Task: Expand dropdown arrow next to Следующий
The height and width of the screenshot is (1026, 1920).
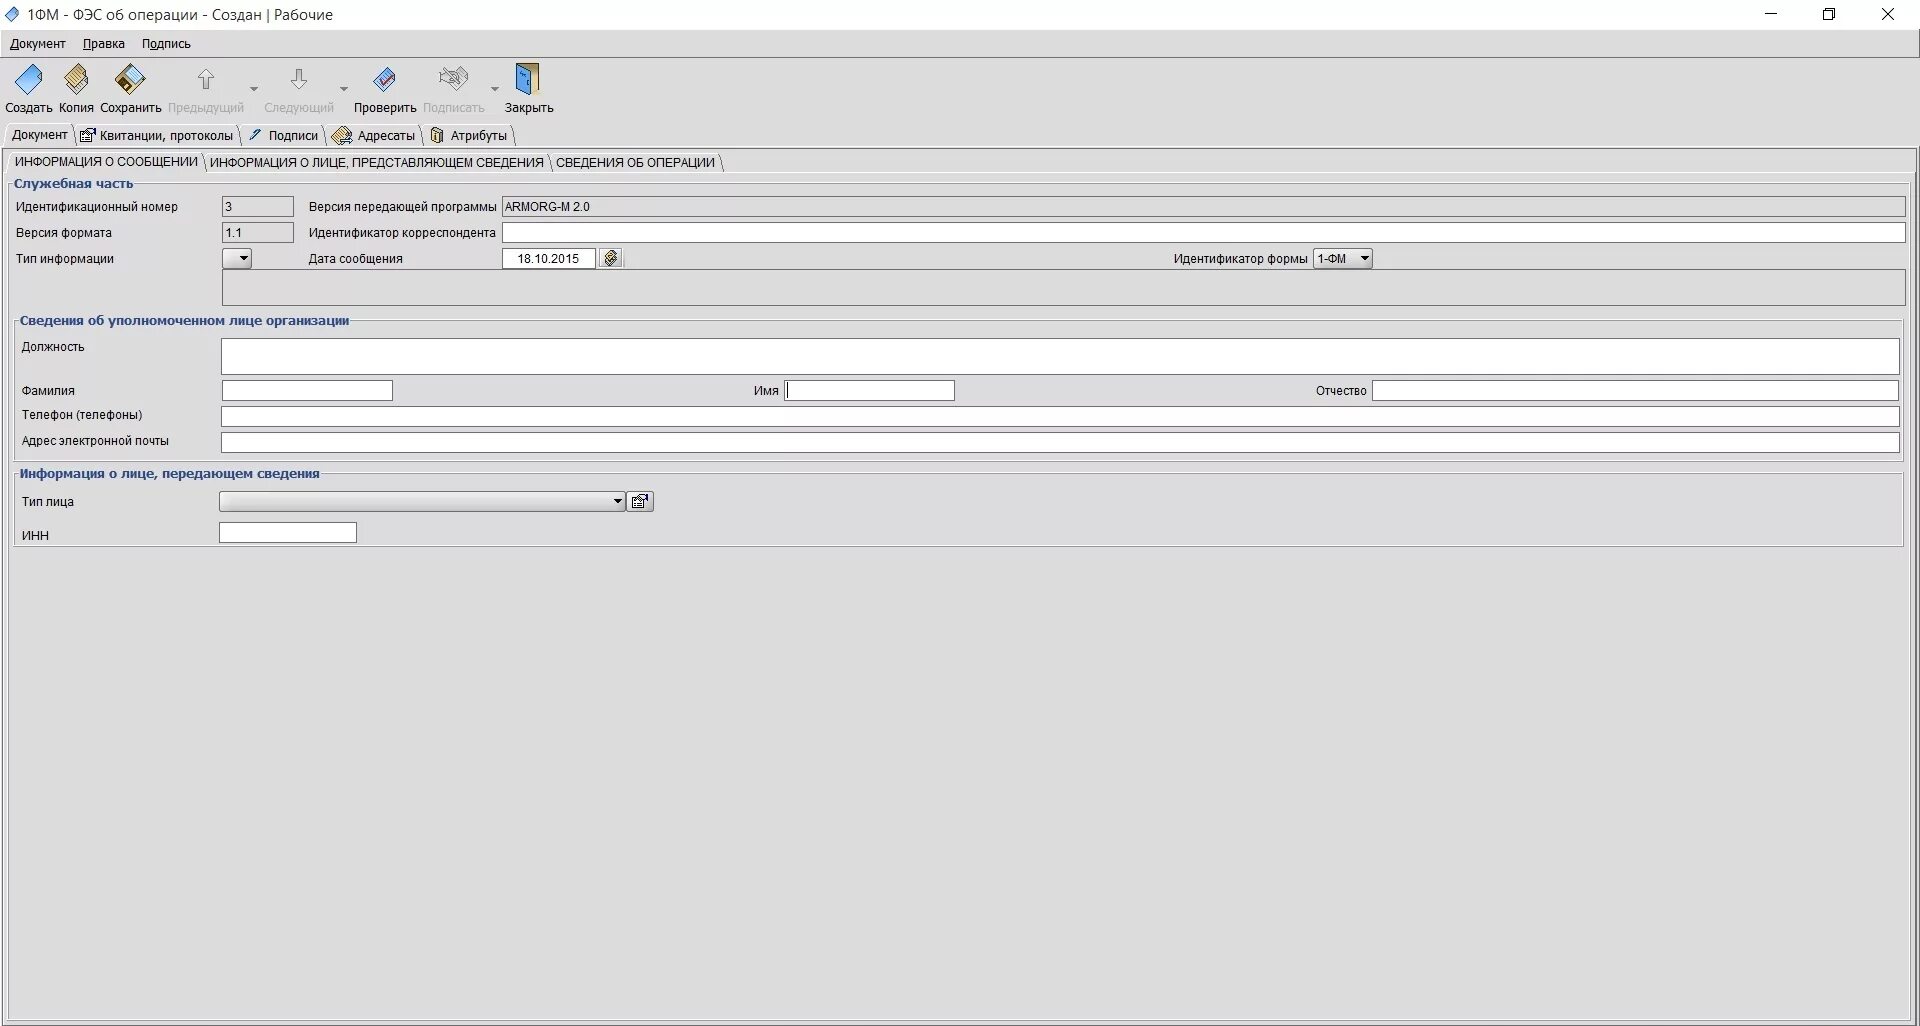Action: [343, 88]
